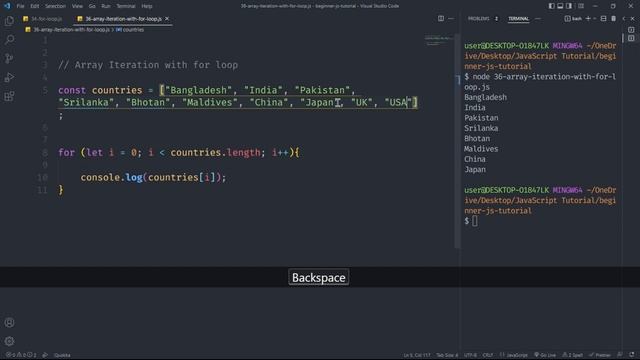
Task: Switch to the Problems panel tab
Action: [x=483, y=18]
